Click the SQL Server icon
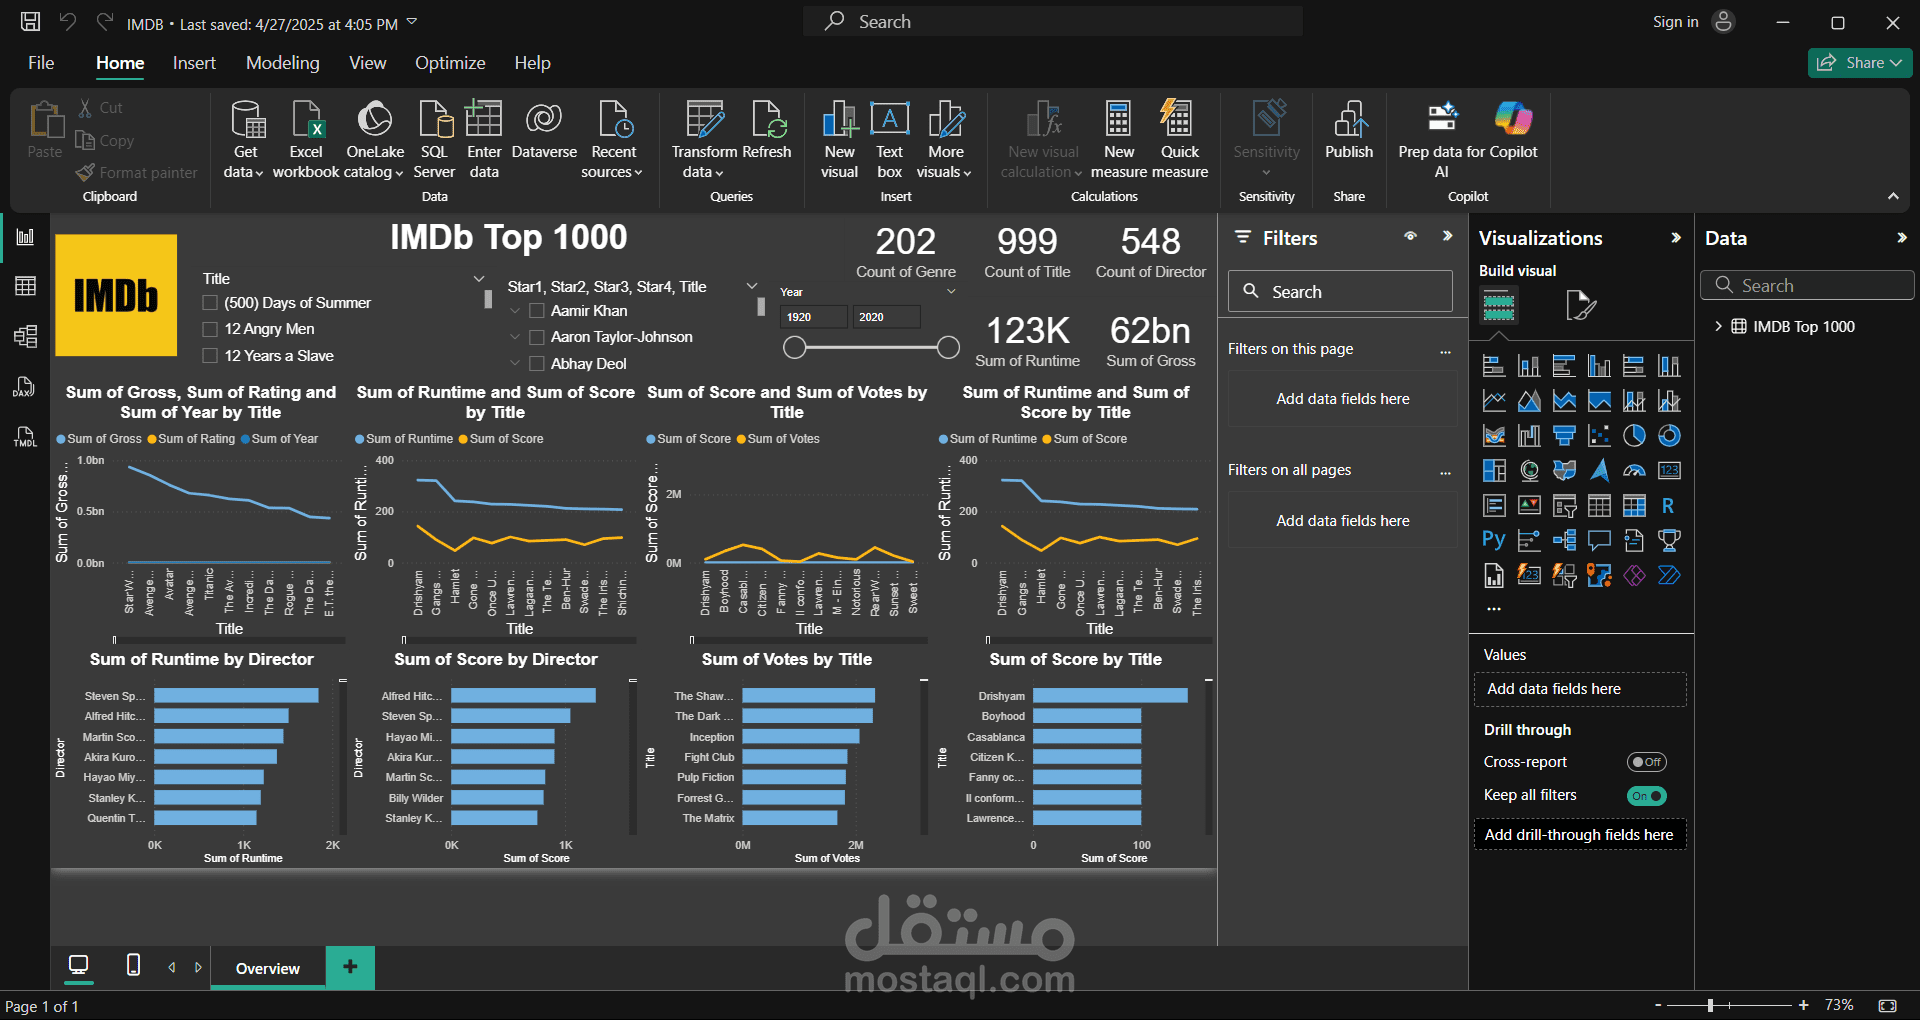The image size is (1920, 1020). (434, 120)
